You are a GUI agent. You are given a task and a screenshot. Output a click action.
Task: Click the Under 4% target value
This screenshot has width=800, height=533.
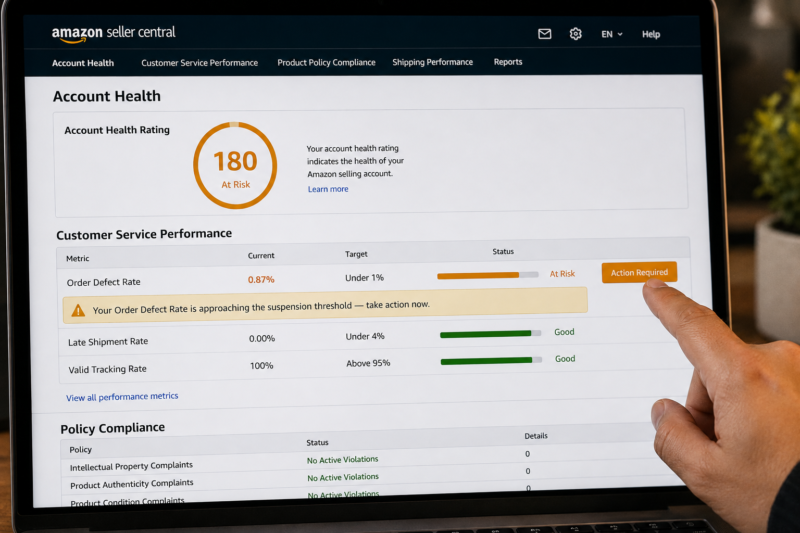click(x=365, y=336)
